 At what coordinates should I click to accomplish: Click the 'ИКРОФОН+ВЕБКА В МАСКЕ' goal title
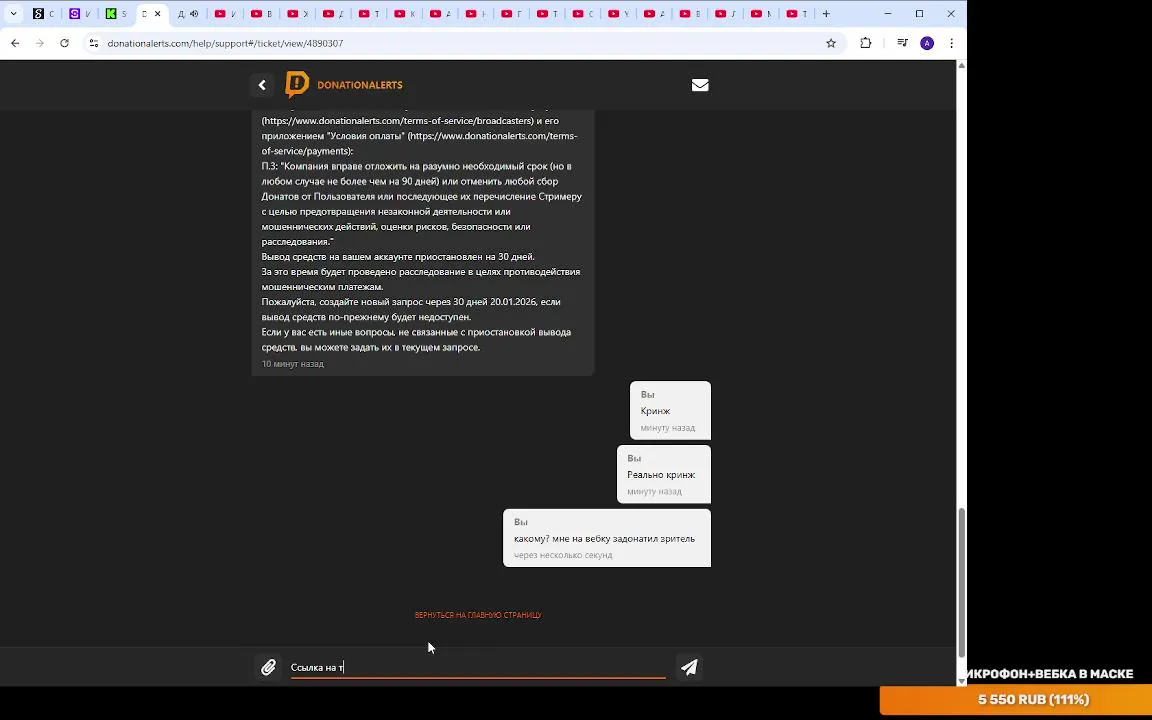[1049, 674]
